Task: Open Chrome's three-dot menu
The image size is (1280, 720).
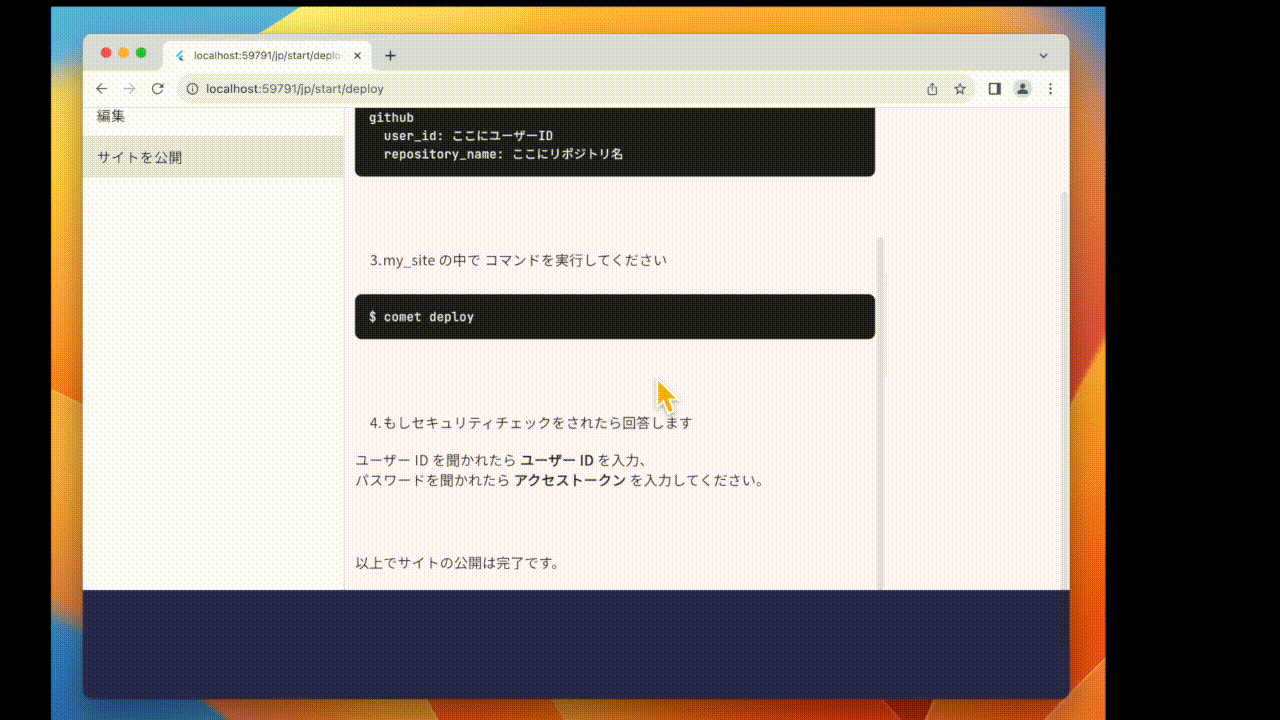Action: [x=1050, y=89]
